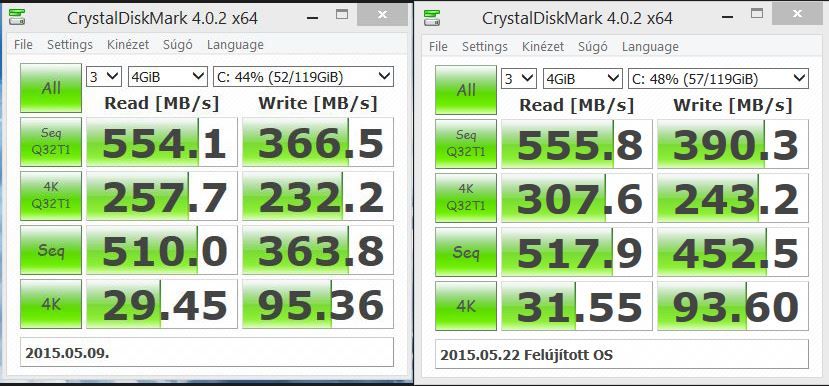The image size is (829, 386).
Task: Click the All button in left CrystalDiskMark window
Action: coord(51,88)
